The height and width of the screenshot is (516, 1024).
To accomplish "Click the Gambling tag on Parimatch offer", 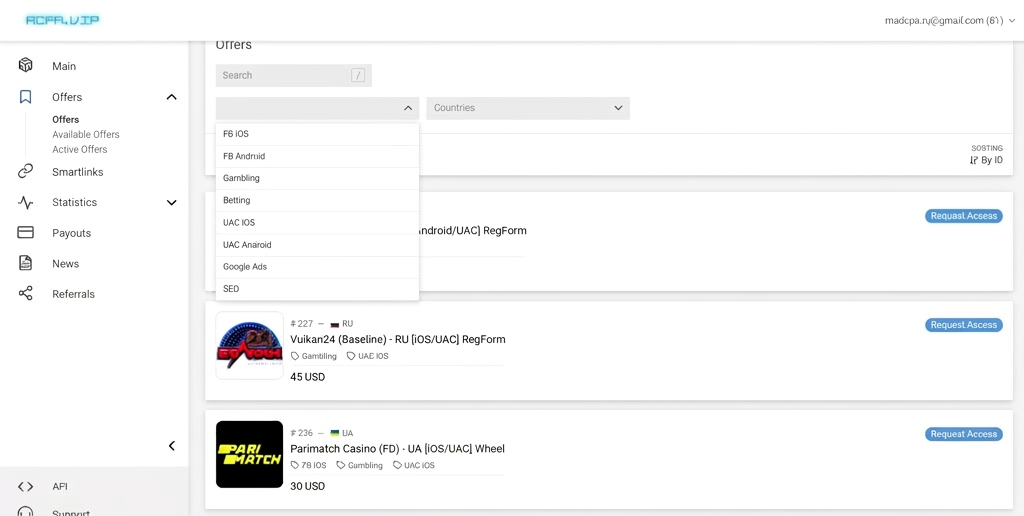I will (x=359, y=465).
